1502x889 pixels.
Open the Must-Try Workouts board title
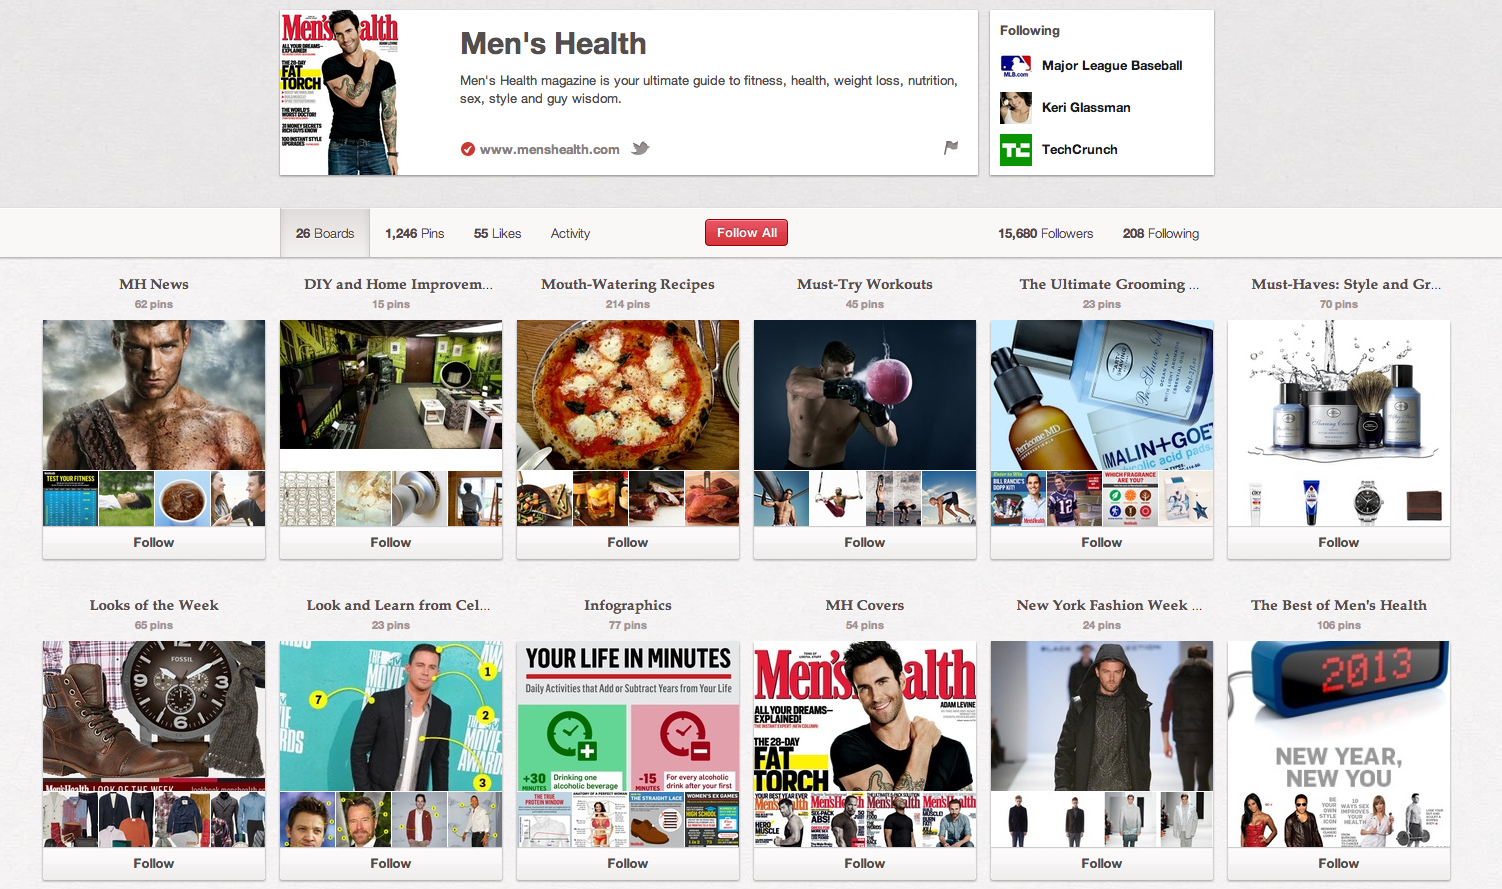865,284
